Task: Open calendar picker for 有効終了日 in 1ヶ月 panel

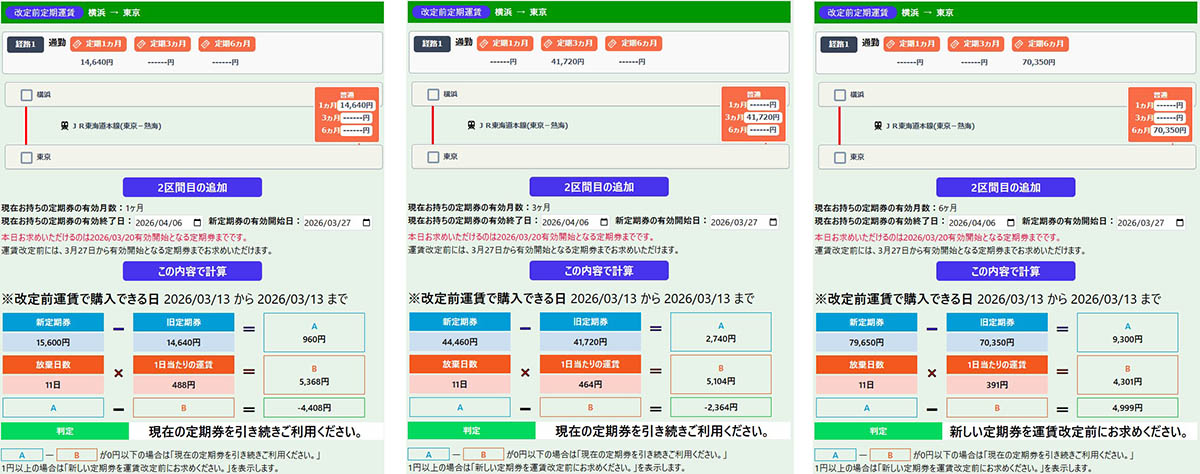Action: [x=195, y=222]
